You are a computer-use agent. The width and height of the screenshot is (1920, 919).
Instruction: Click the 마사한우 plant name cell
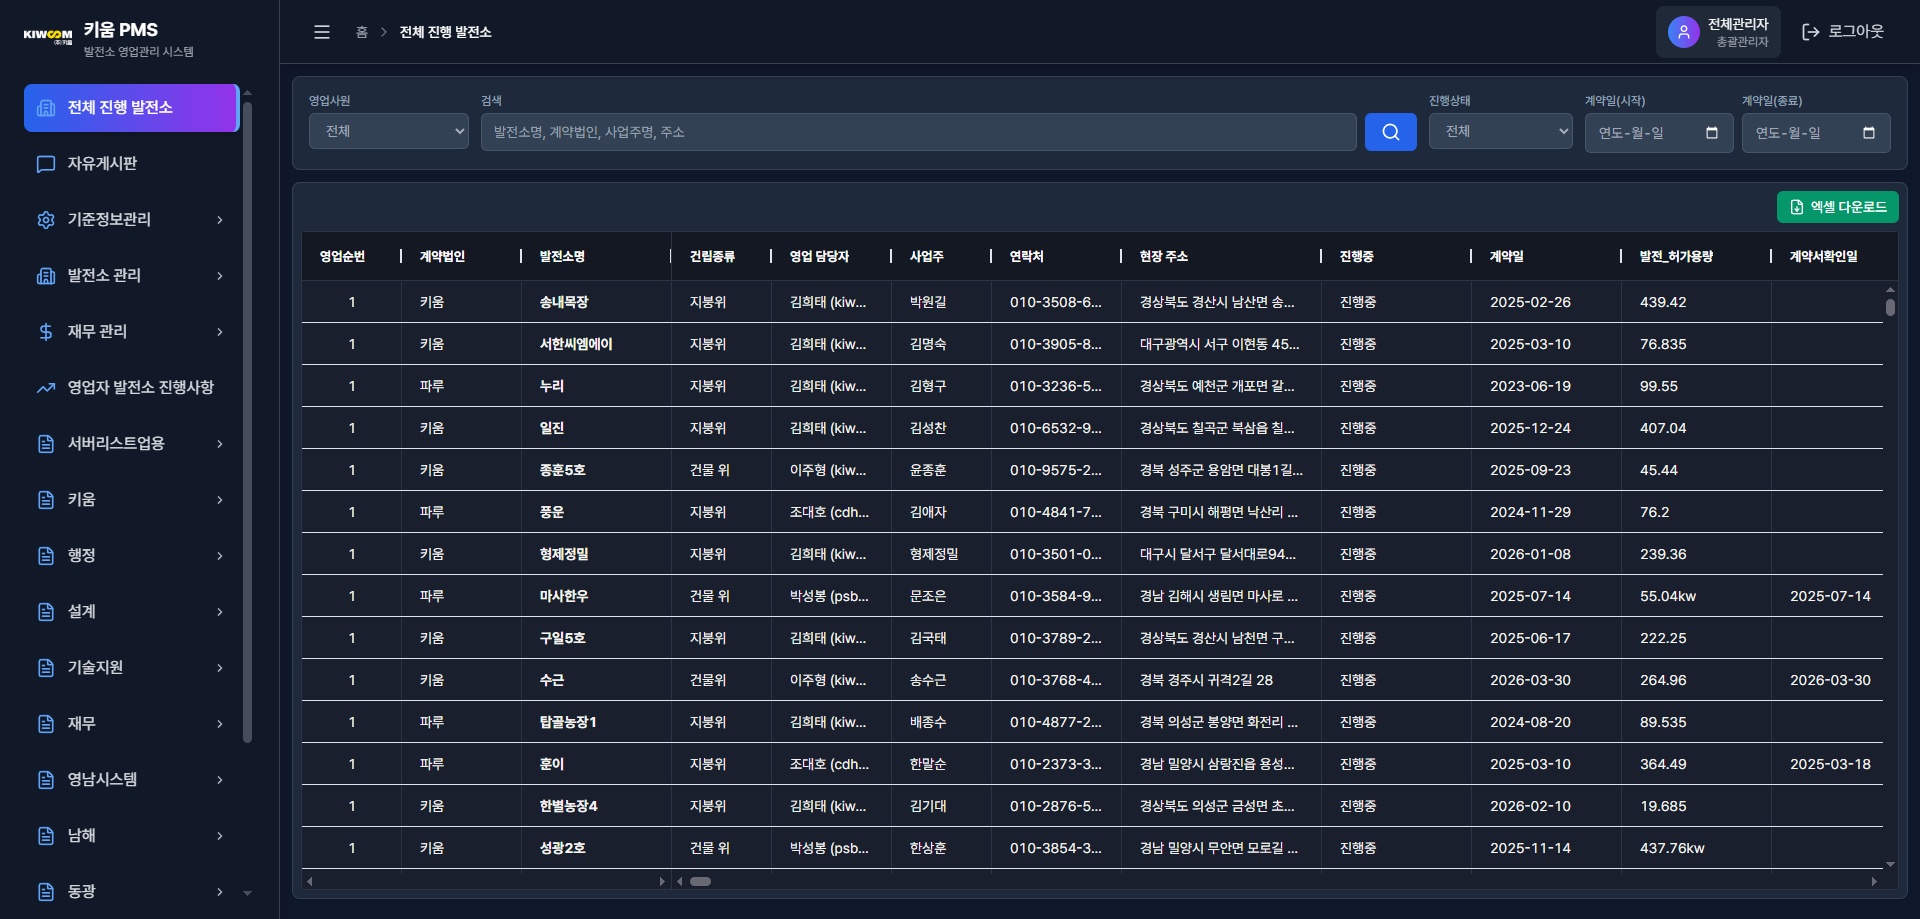564,596
